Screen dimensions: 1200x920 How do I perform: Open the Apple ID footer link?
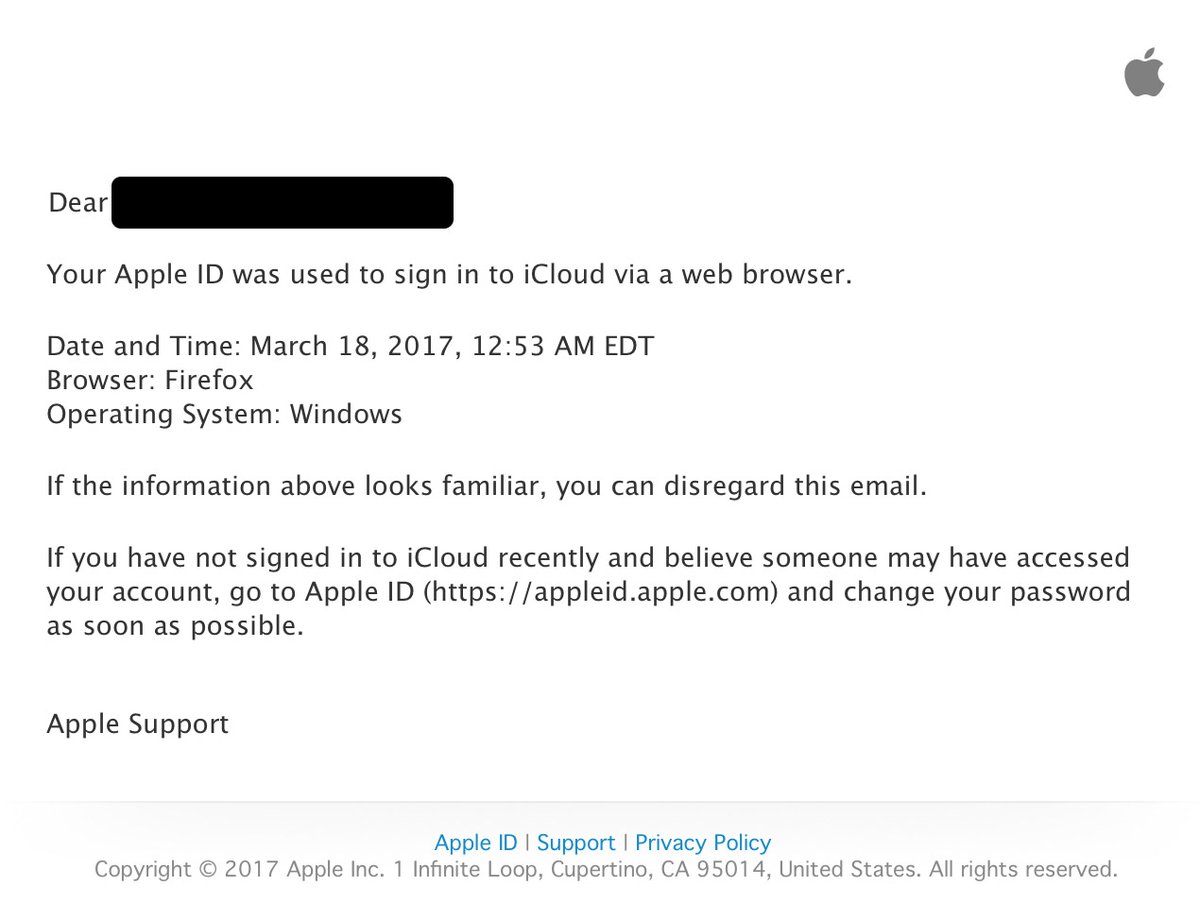coord(476,843)
